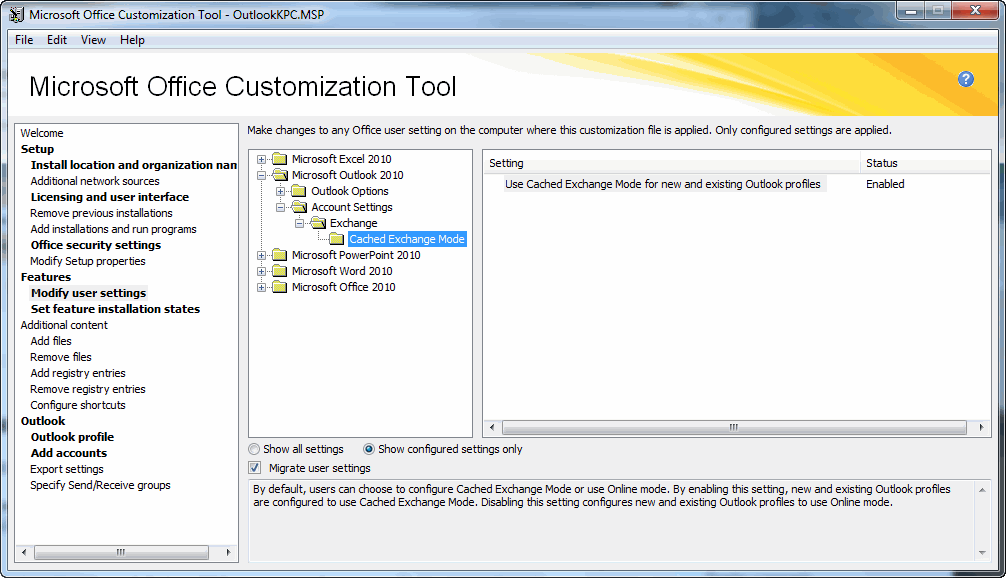
Task: Expand the Outlook Options node
Action: [280, 191]
